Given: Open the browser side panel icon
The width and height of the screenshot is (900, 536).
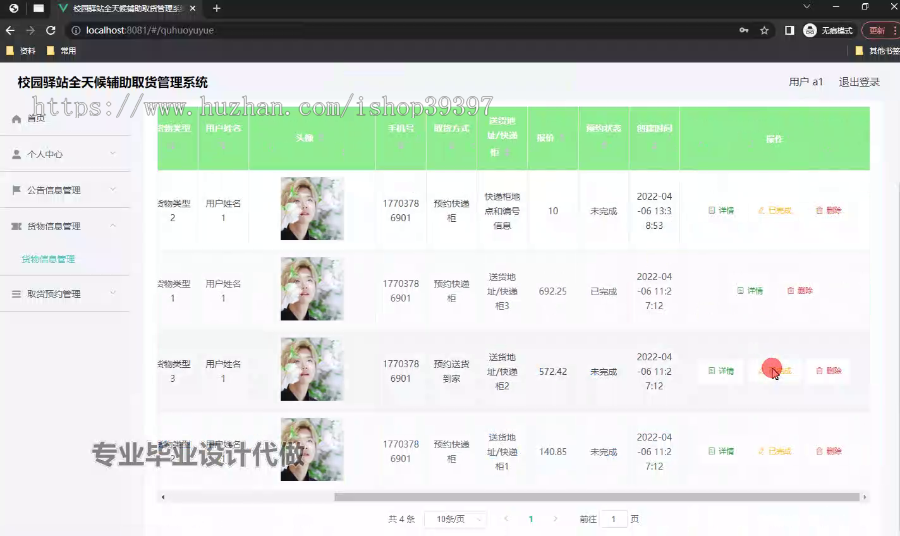Looking at the screenshot, I should [789, 30].
